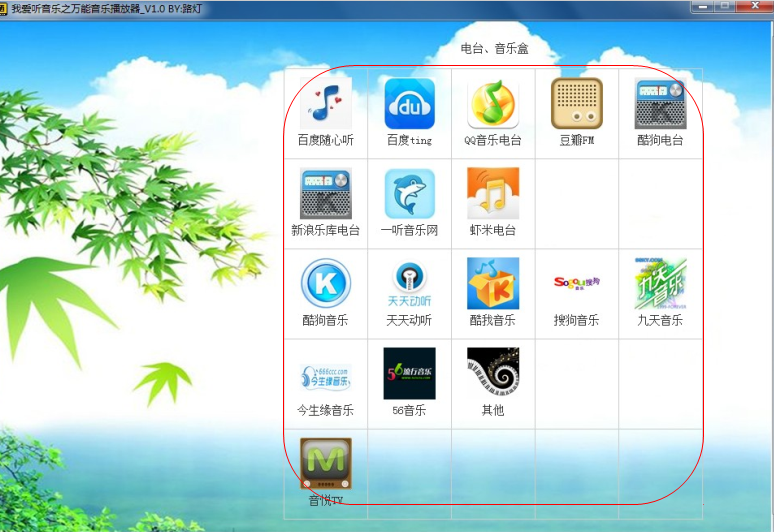Open the 九天音乐 green logo icon
Viewport: 774px width, 532px height.
pos(660,283)
